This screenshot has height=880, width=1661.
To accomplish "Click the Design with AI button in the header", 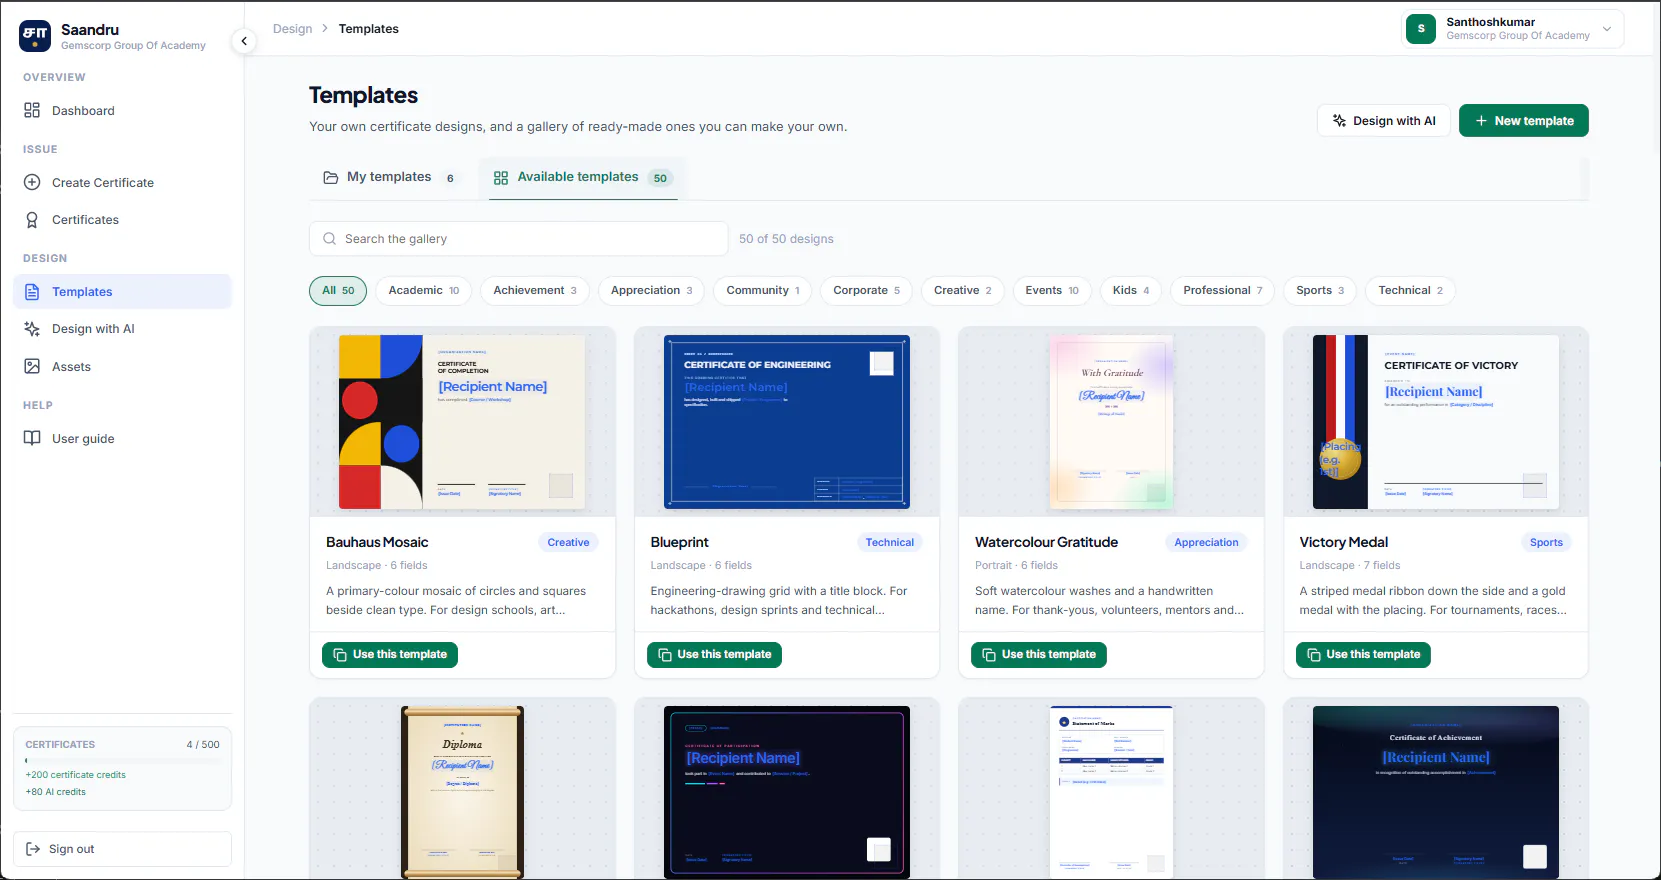I will tap(1384, 120).
